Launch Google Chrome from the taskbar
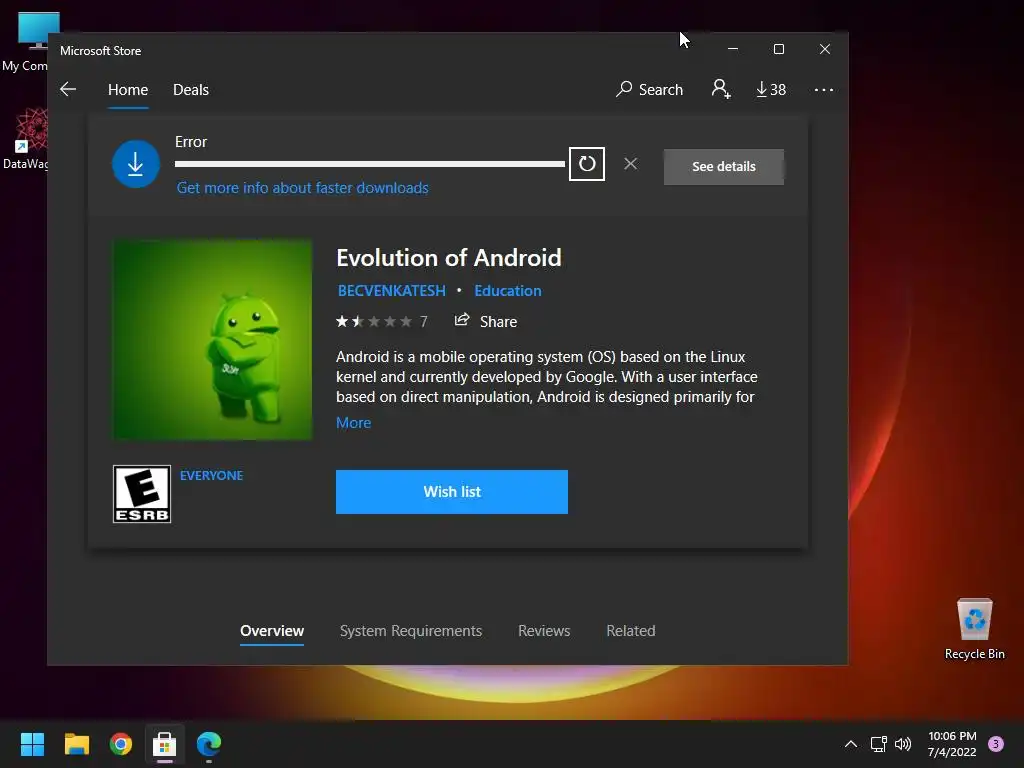Screen dimensions: 1024x768 [121, 744]
